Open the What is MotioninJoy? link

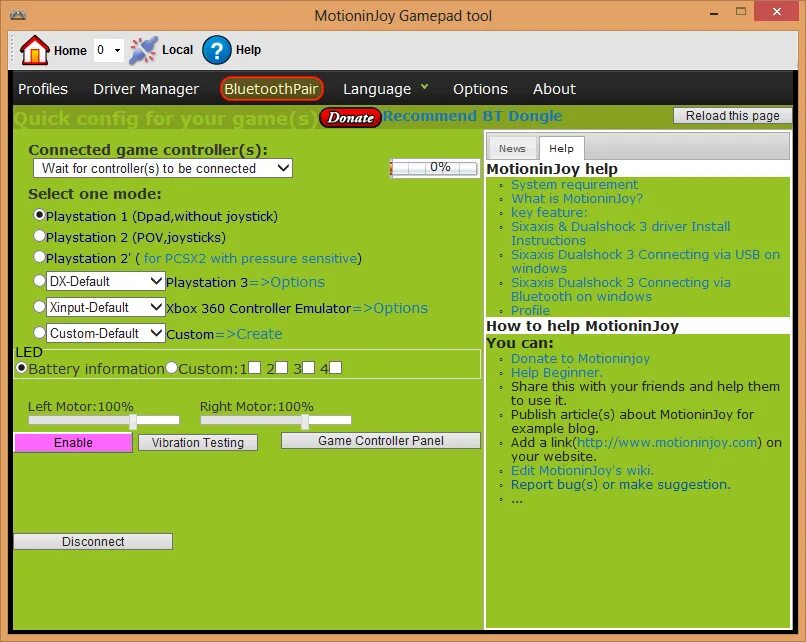tap(577, 198)
